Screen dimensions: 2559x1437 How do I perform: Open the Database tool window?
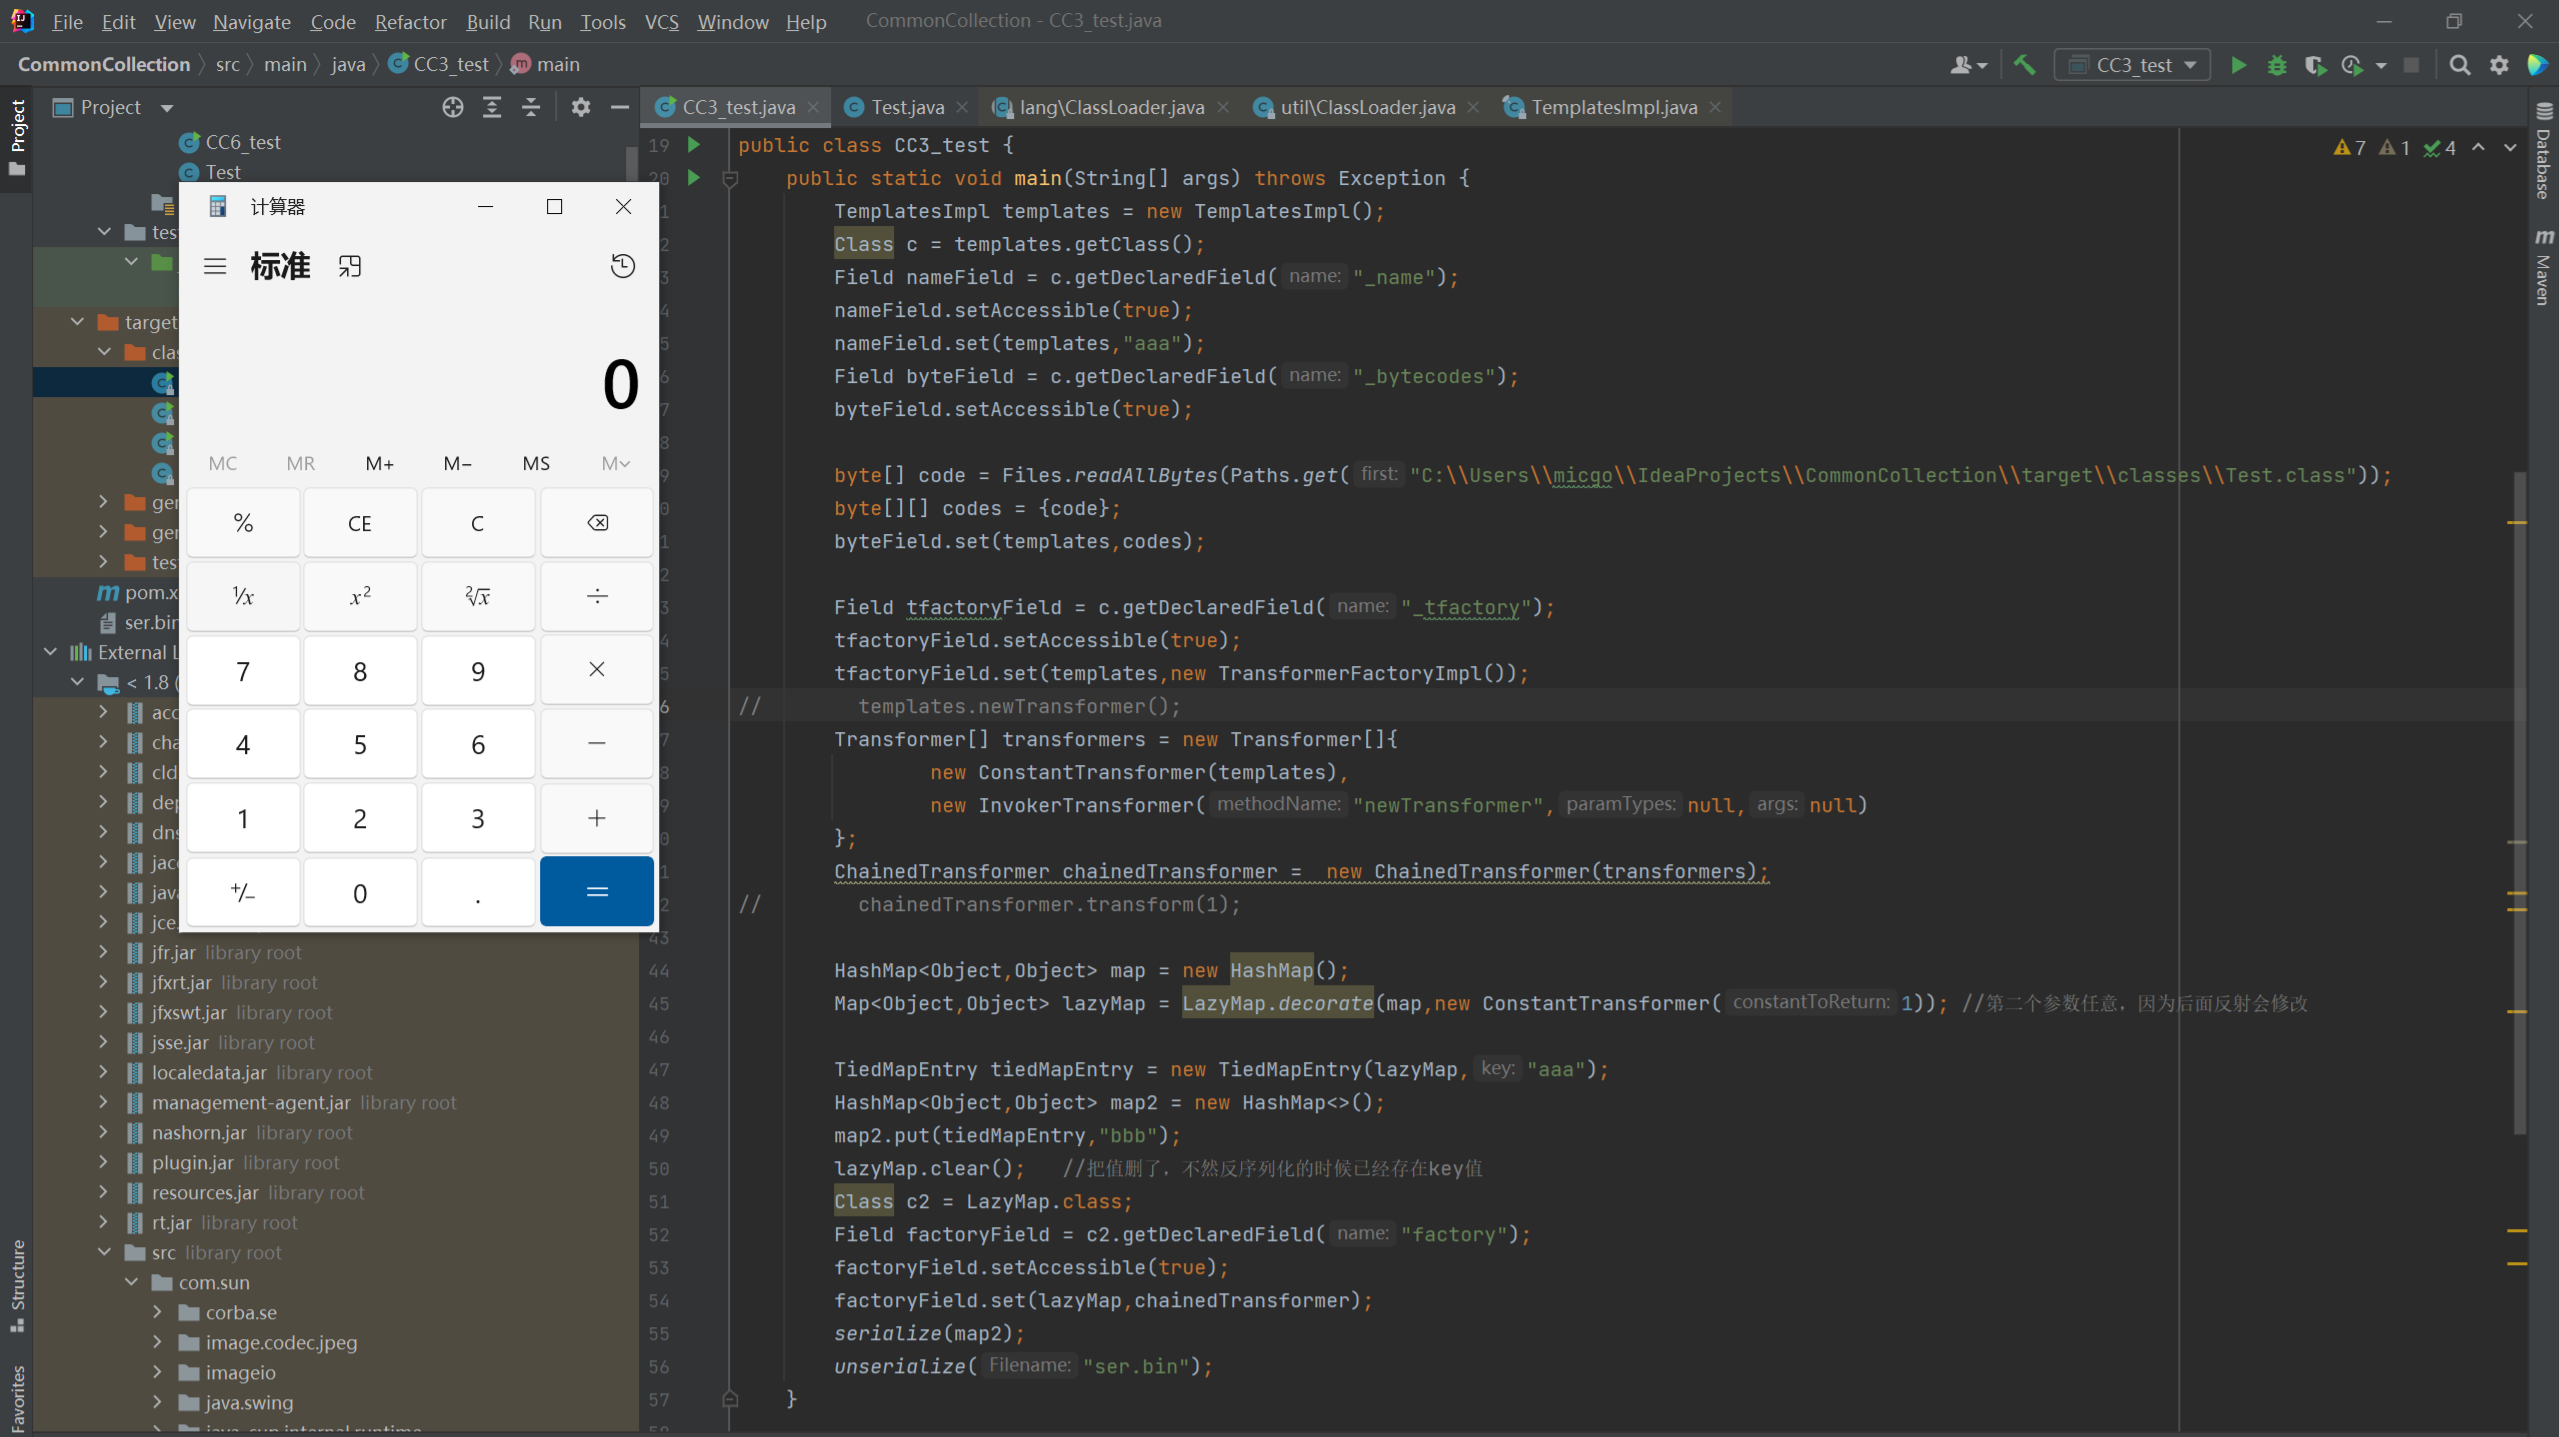[x=2544, y=152]
